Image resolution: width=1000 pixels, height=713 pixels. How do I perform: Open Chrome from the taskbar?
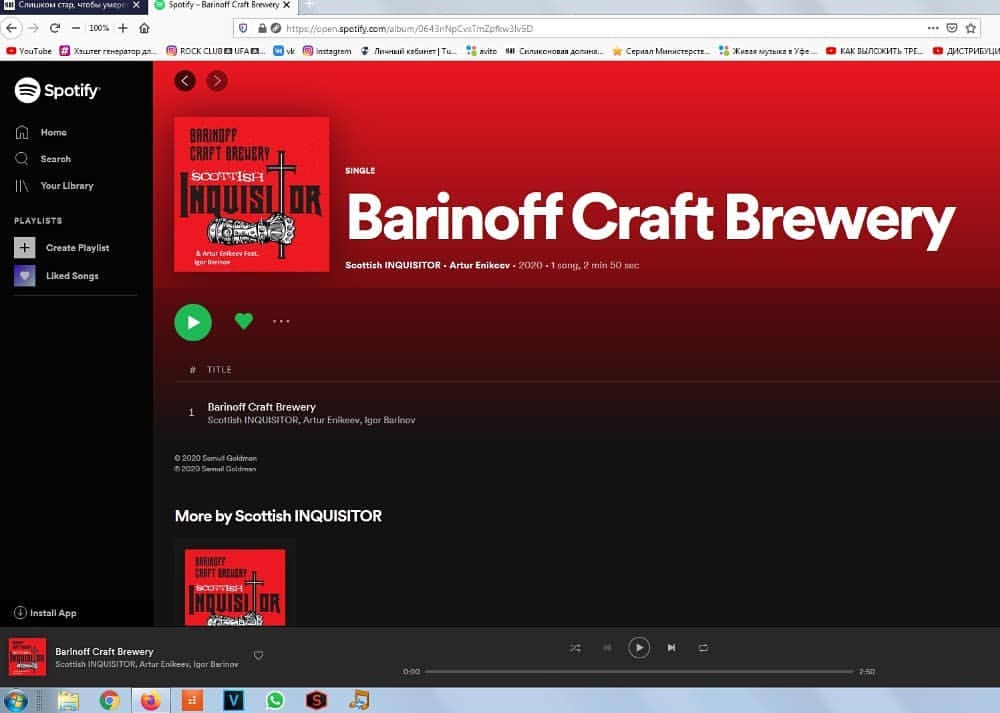pos(109,701)
